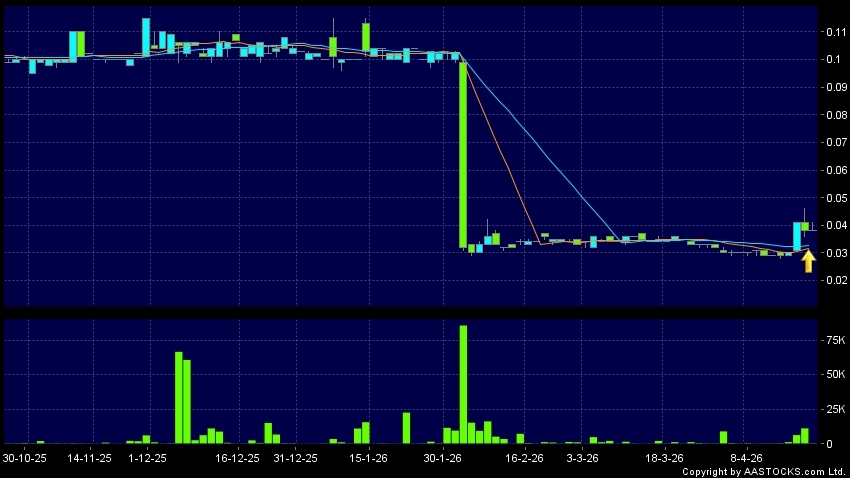Click the yellow up arrow marker
Screen dimensions: 850x478
coord(808,262)
